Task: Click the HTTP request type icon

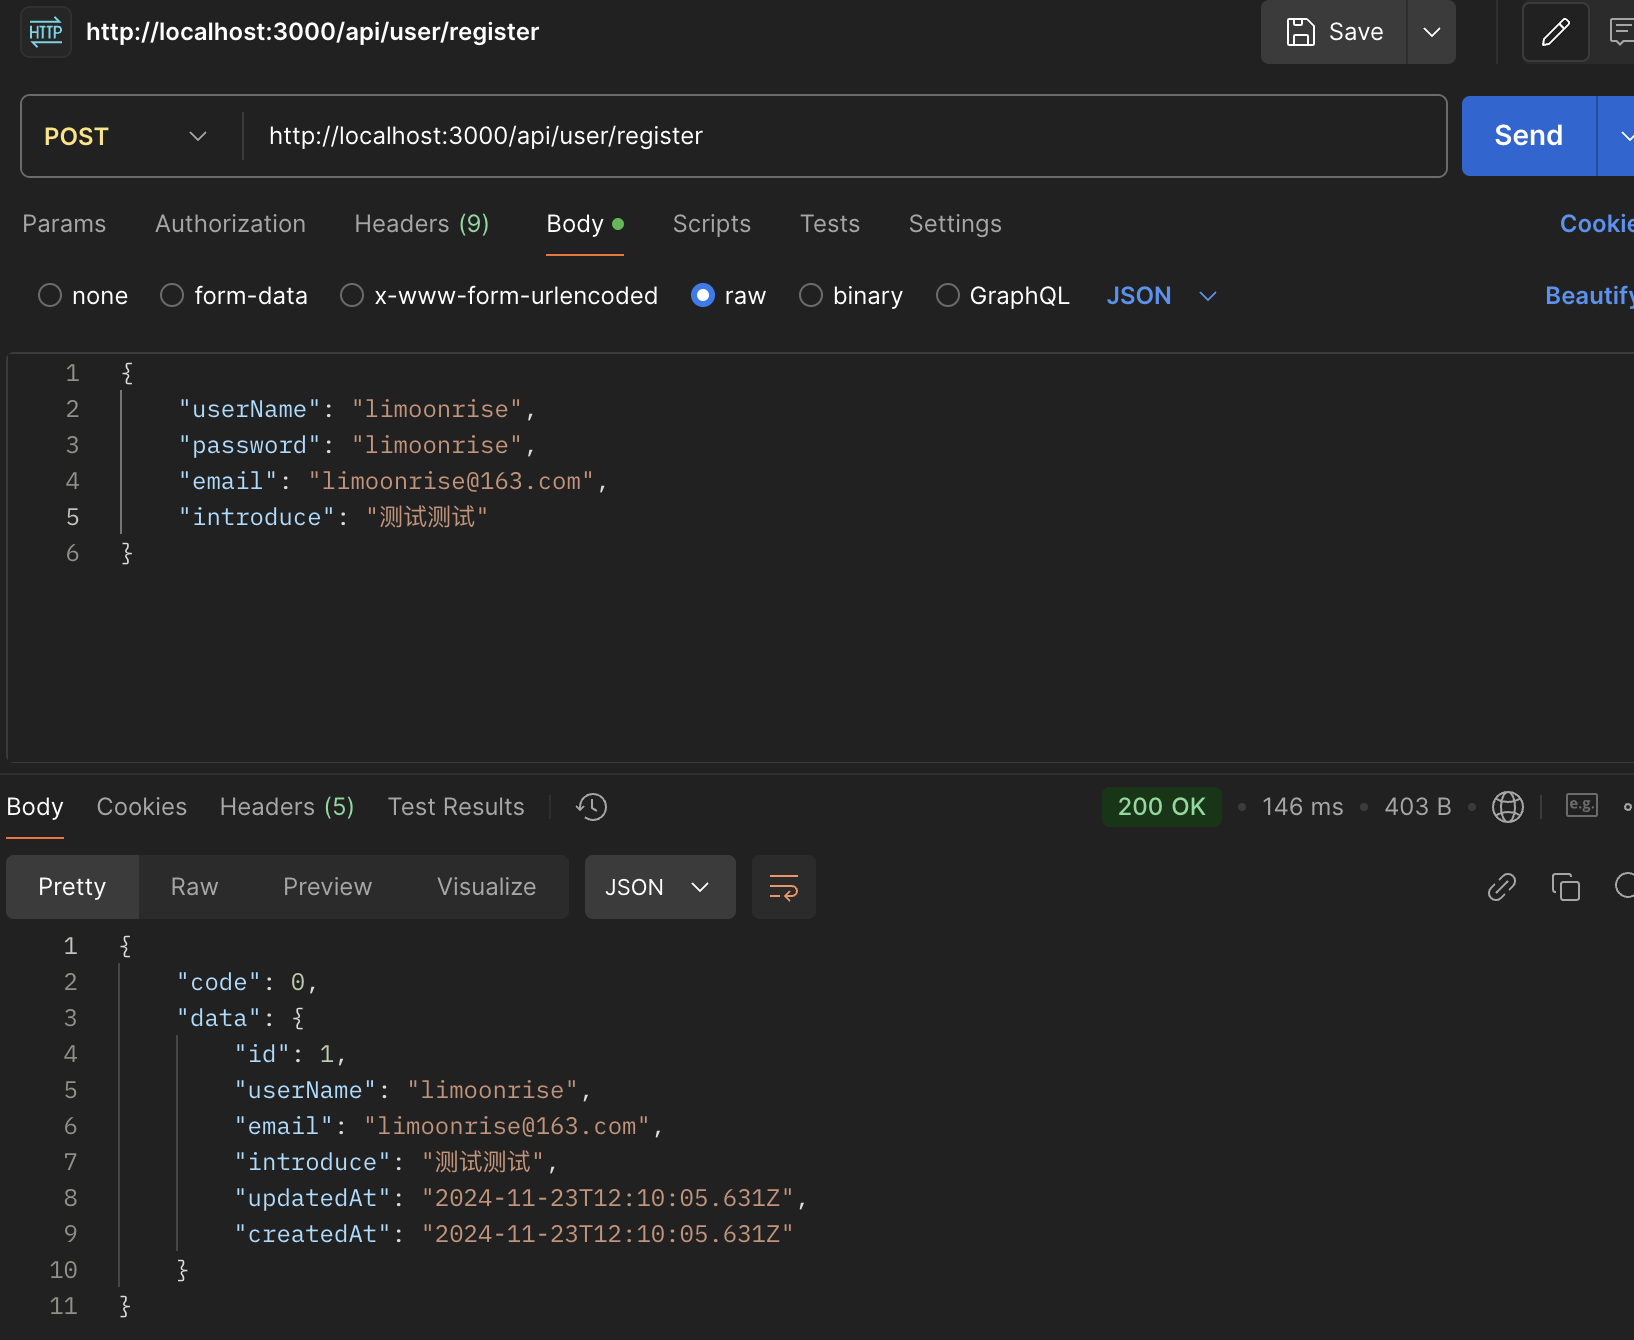Action: pyautogui.click(x=46, y=32)
